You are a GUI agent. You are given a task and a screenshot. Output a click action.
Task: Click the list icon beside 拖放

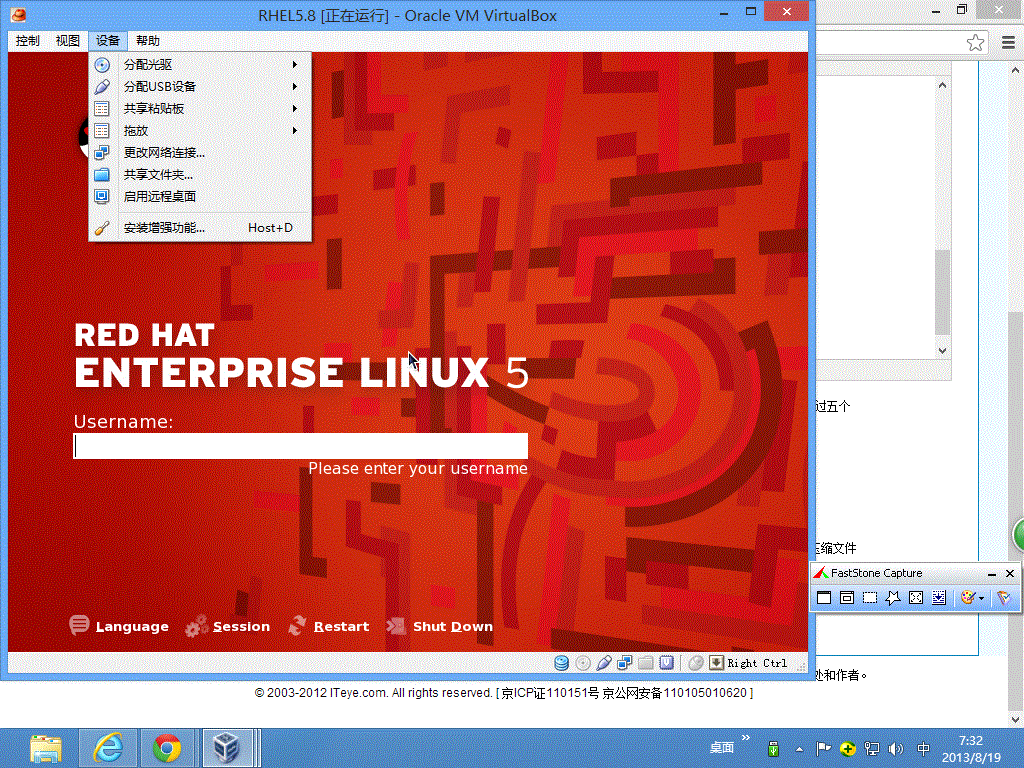coord(102,131)
